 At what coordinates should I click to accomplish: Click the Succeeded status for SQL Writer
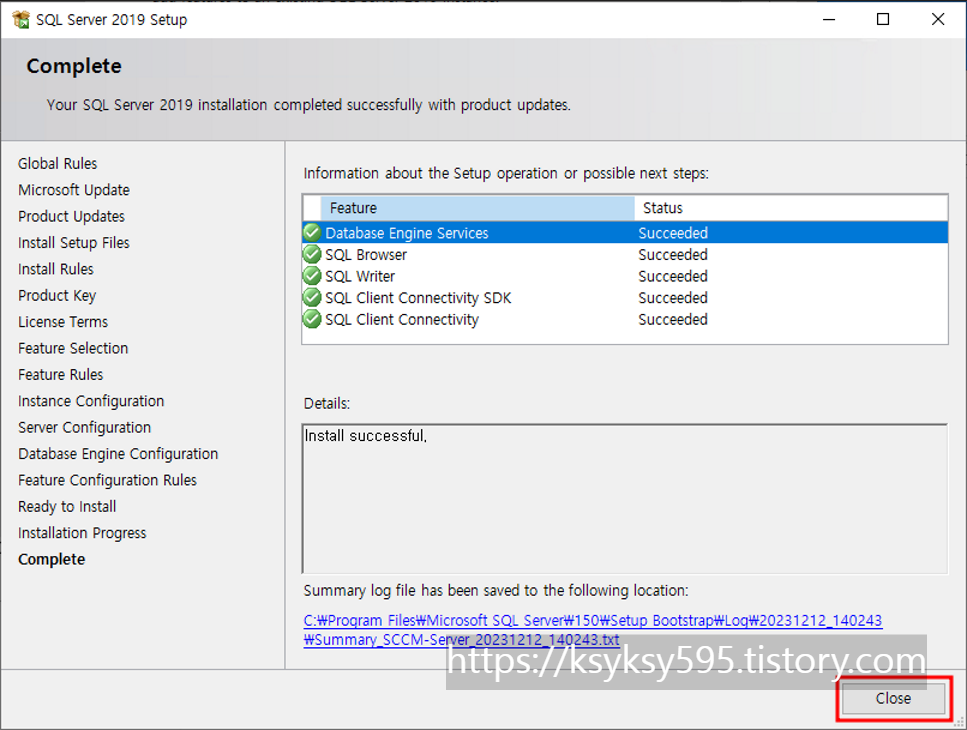point(673,276)
